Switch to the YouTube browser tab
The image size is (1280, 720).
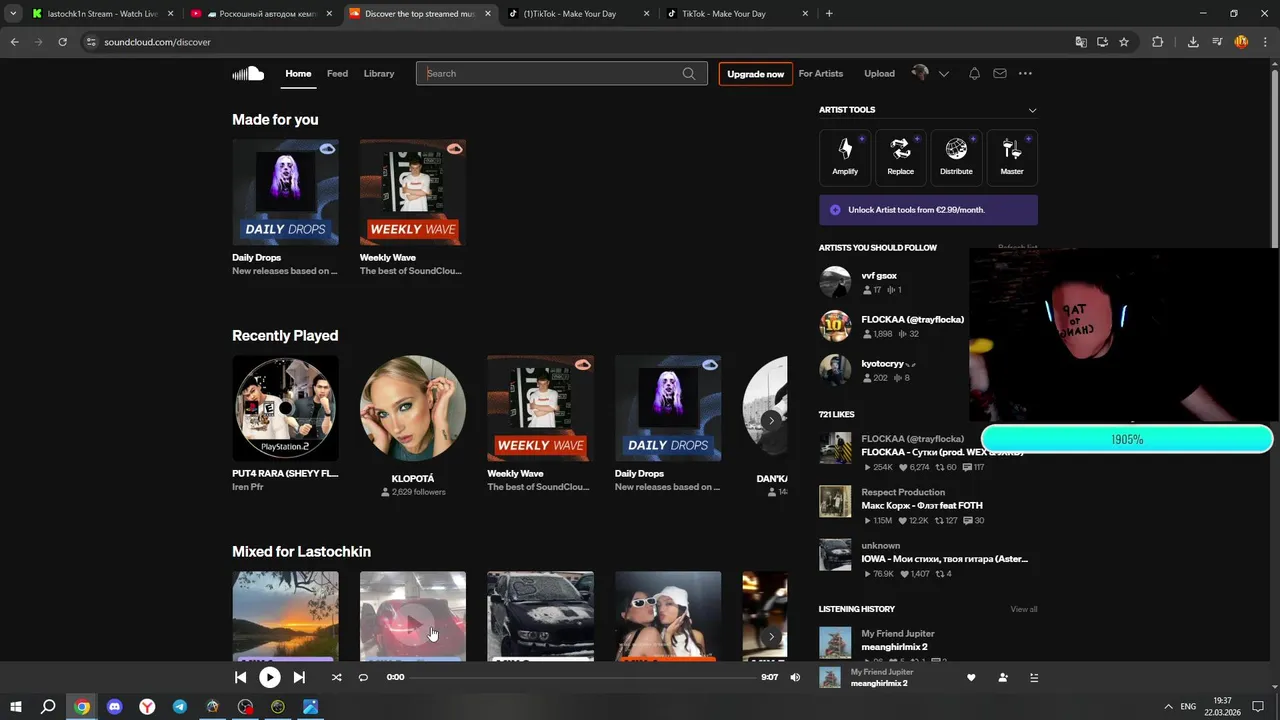pos(261,14)
